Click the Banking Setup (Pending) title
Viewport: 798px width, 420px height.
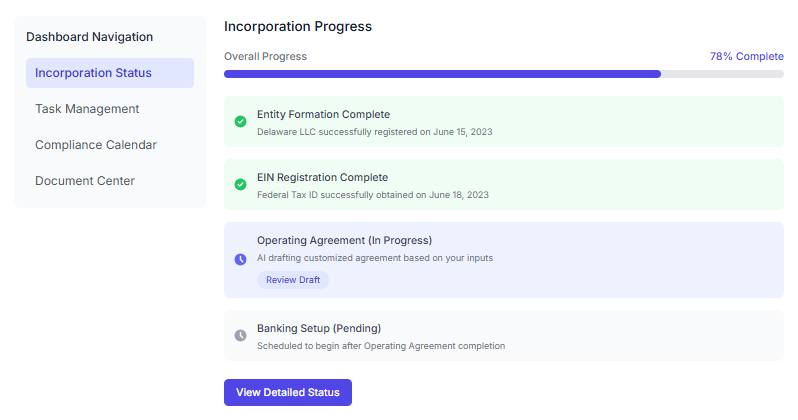point(319,328)
